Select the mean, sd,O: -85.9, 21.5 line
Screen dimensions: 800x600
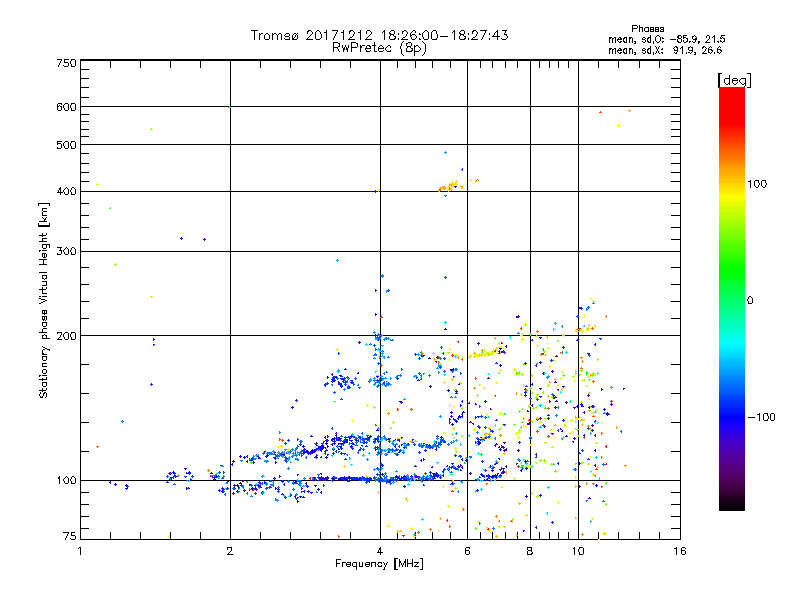(667, 39)
